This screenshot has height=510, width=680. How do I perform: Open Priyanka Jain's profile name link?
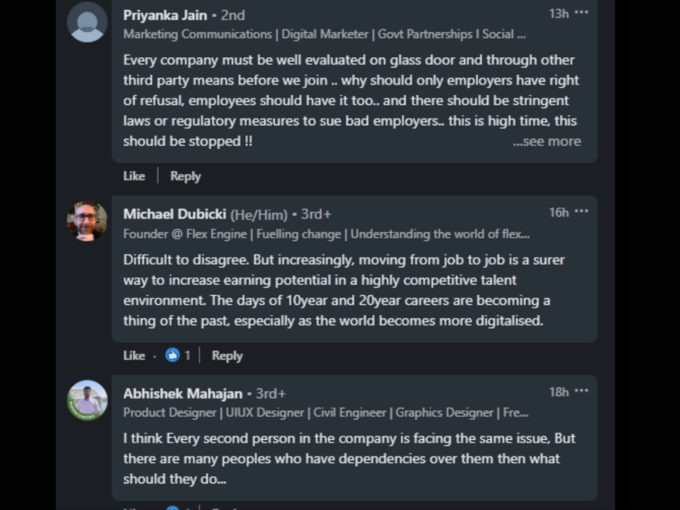(x=165, y=15)
